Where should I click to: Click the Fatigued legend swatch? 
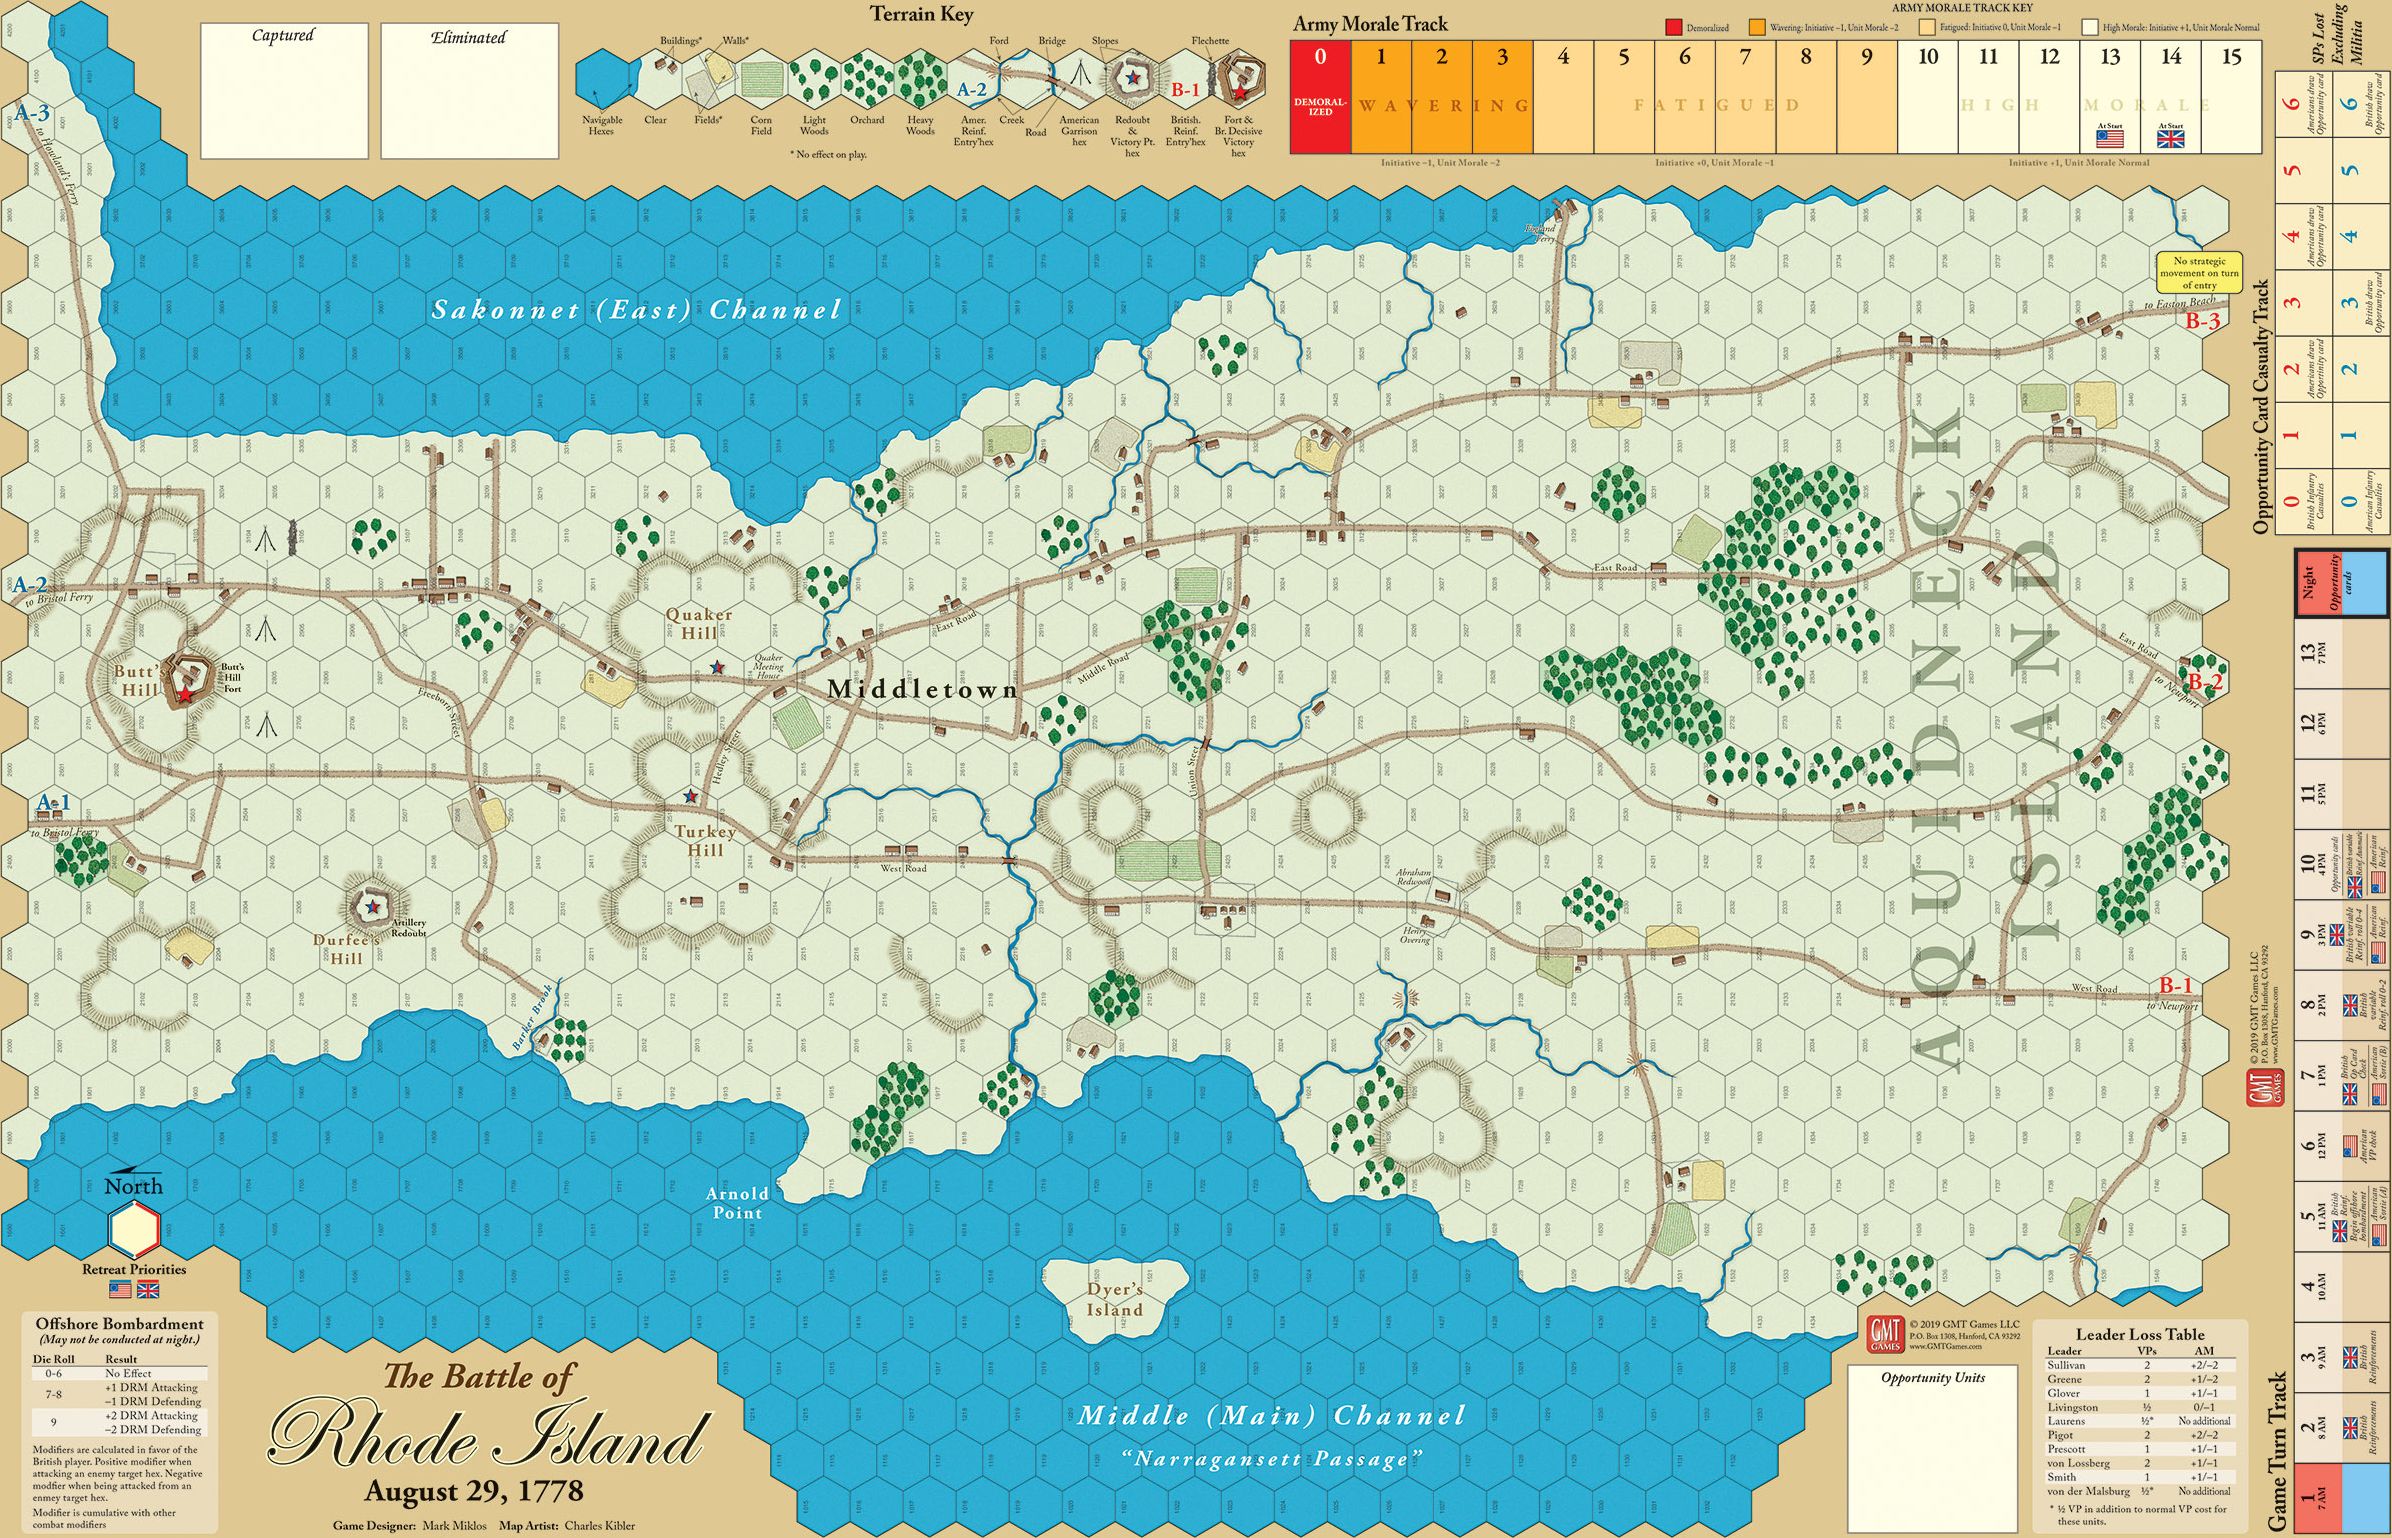click(1927, 27)
